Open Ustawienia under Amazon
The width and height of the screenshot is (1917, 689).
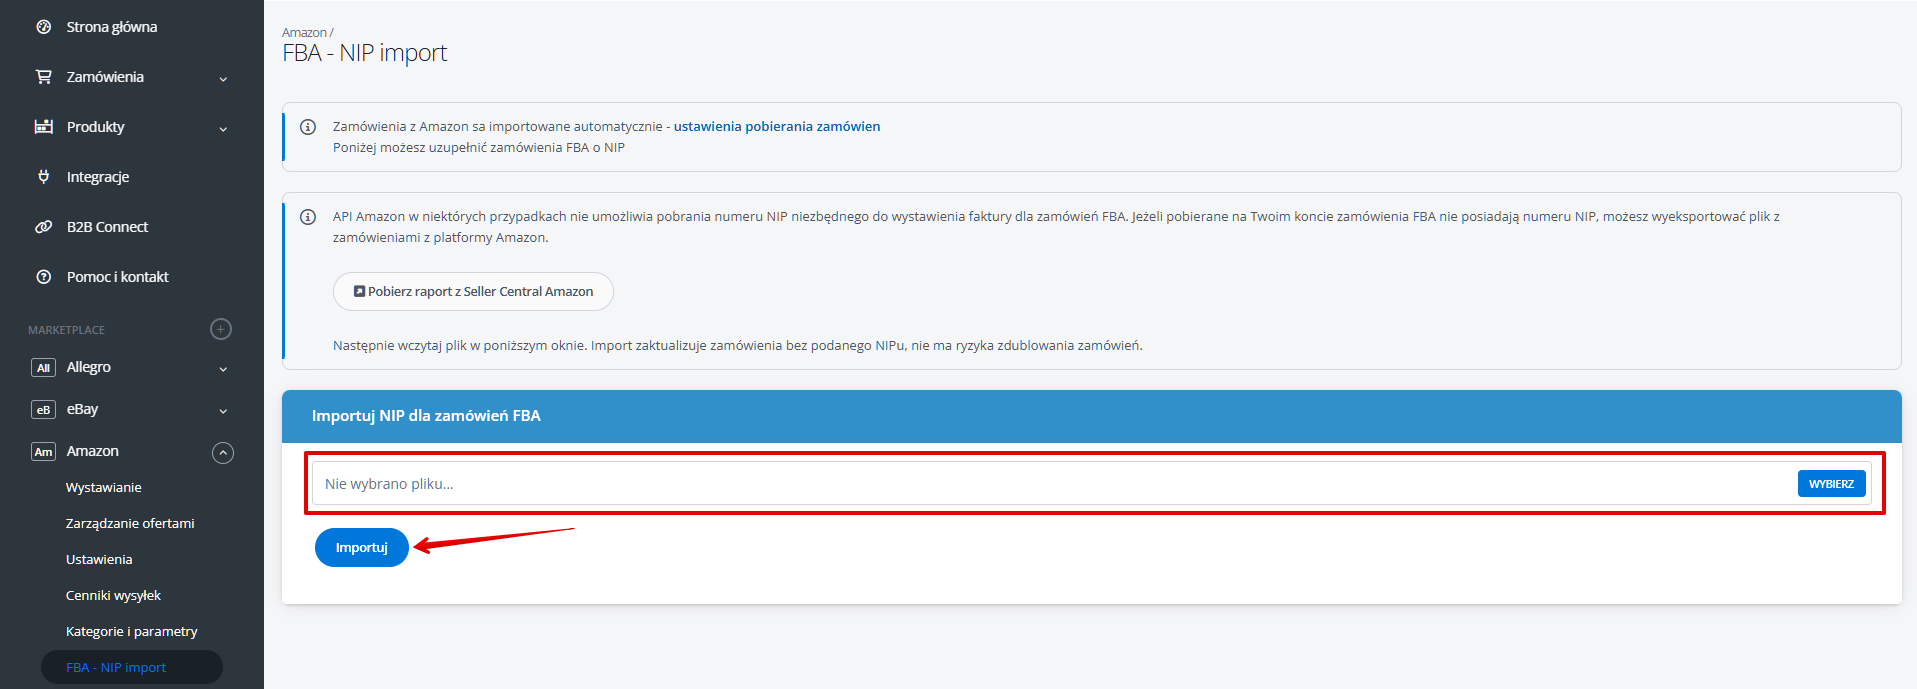click(x=99, y=560)
